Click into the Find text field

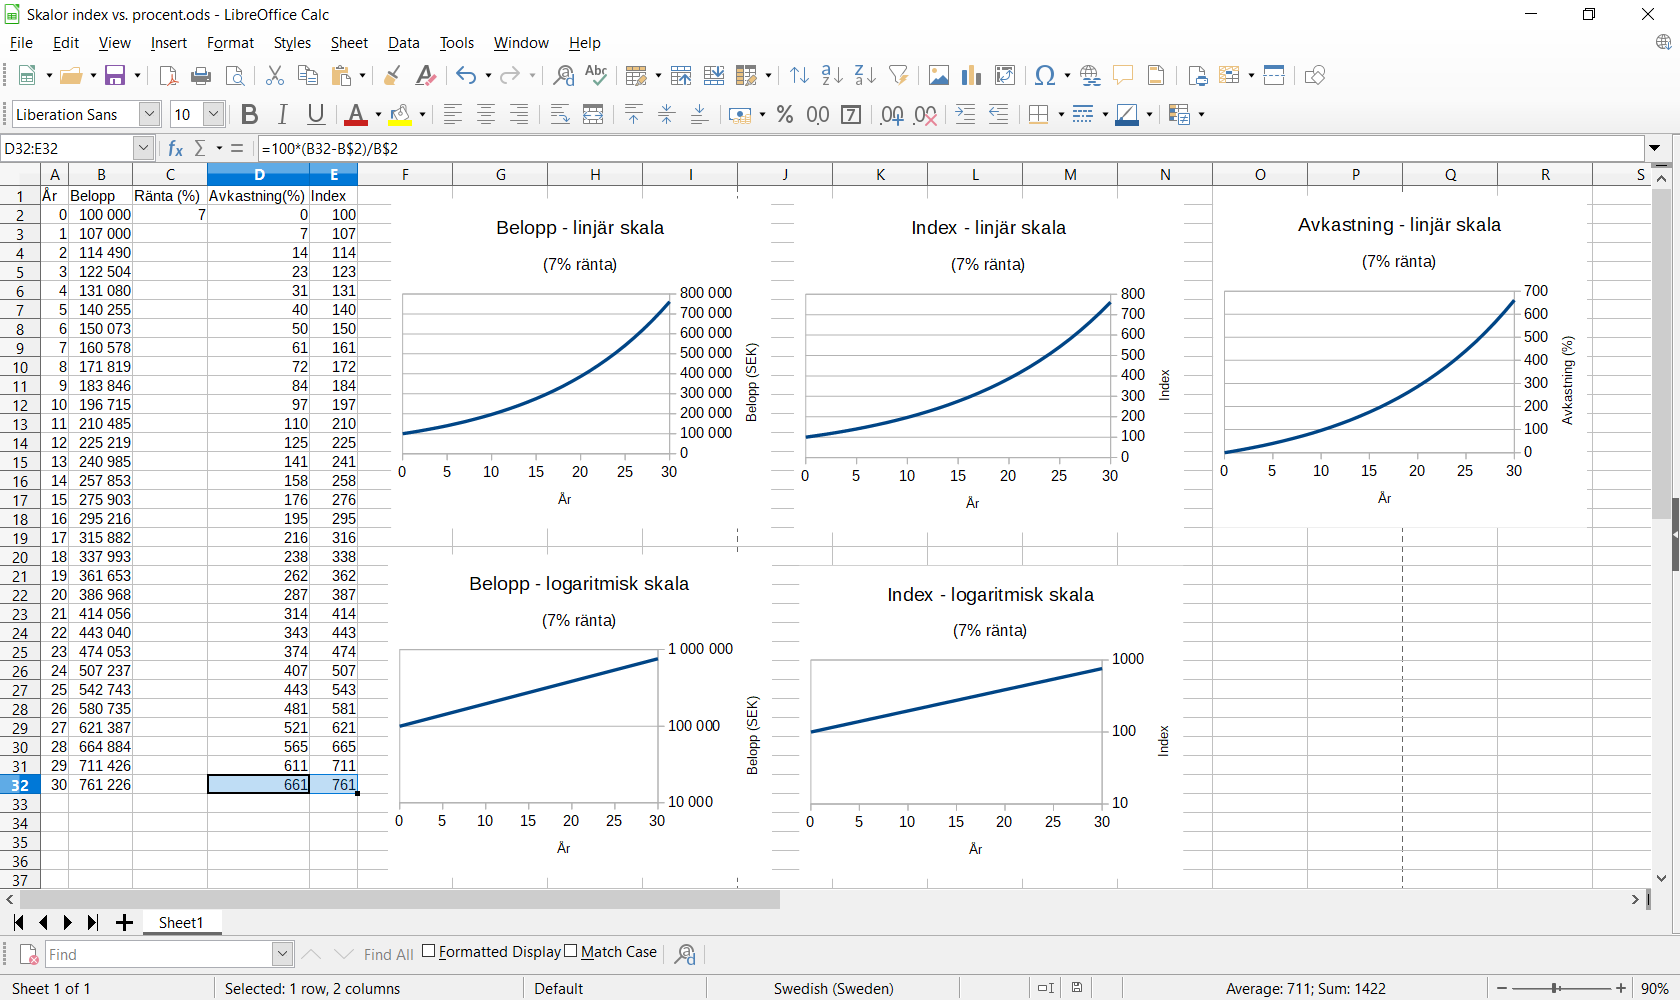click(x=158, y=954)
